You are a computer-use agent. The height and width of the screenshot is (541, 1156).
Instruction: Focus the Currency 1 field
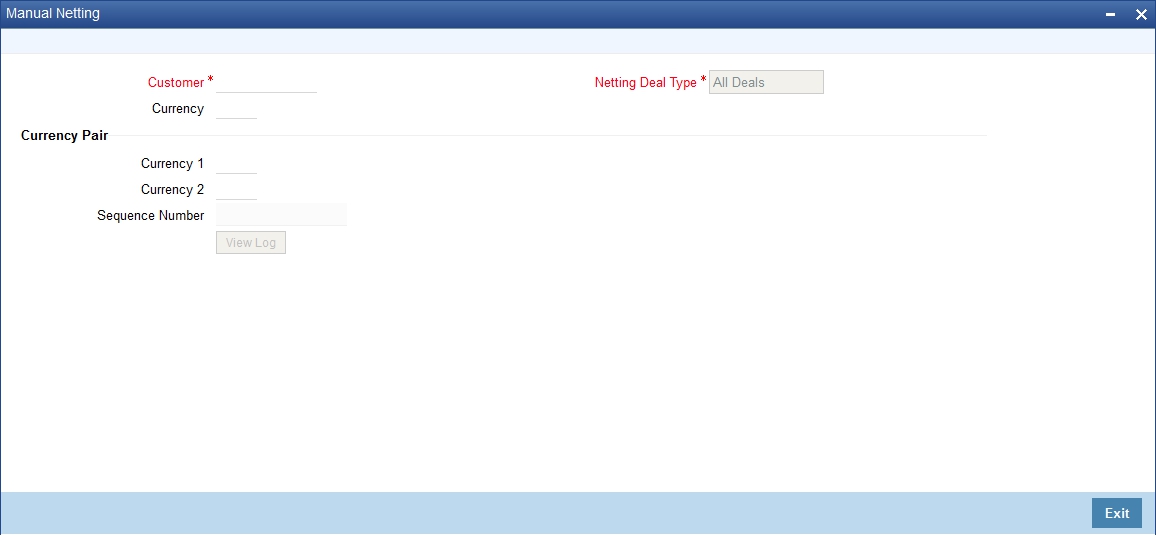tap(236, 164)
